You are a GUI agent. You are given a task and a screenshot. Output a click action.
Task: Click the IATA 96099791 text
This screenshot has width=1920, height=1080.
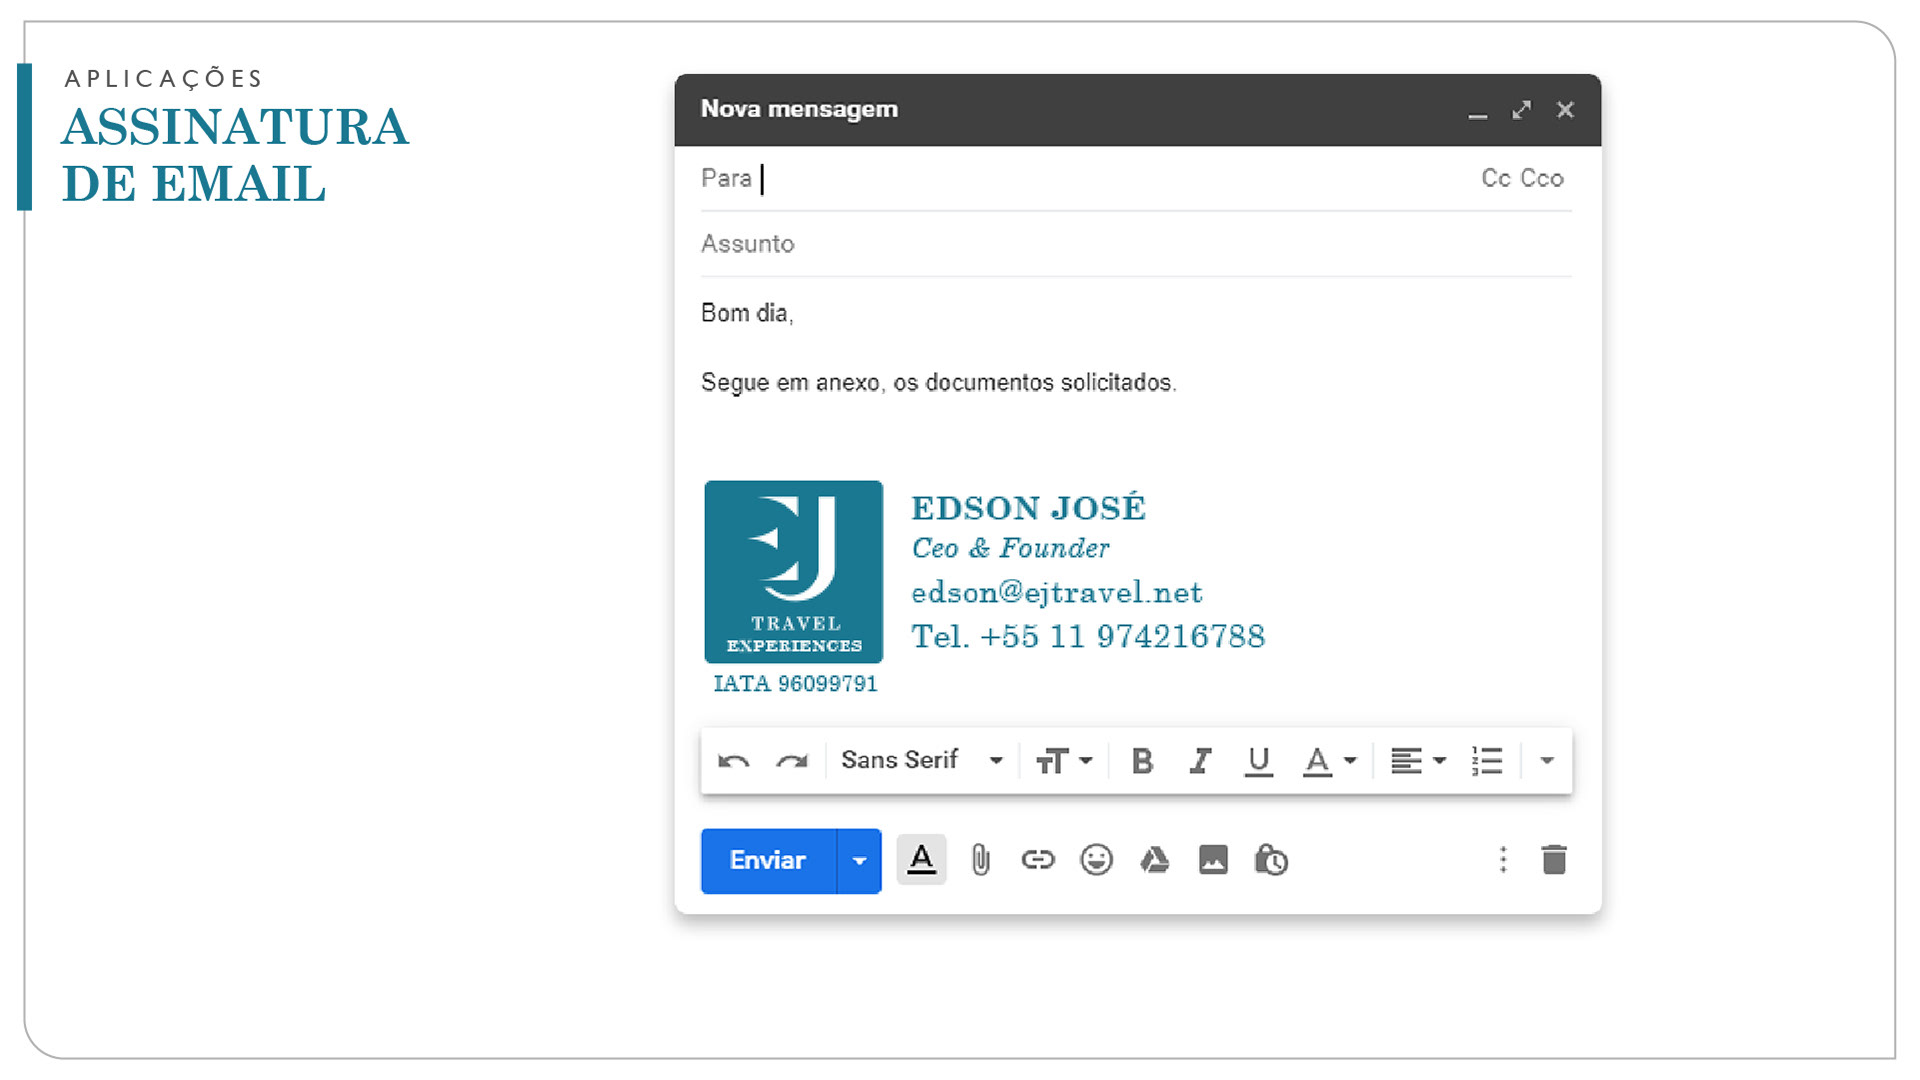[795, 684]
